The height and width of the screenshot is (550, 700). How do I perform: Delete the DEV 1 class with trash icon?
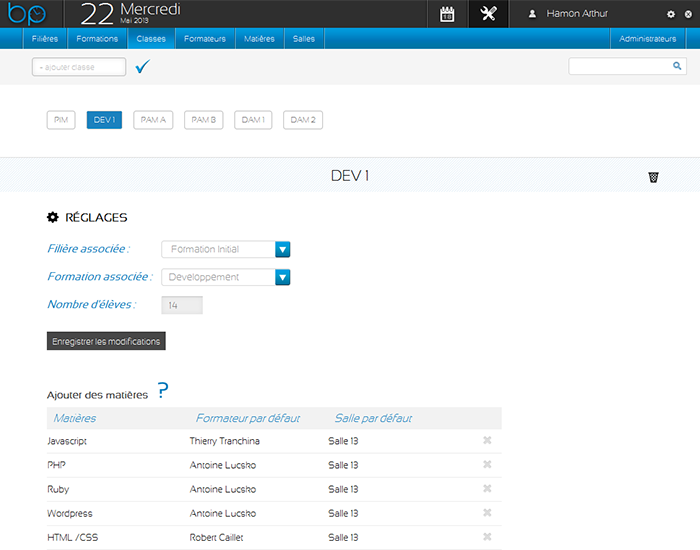[653, 177]
